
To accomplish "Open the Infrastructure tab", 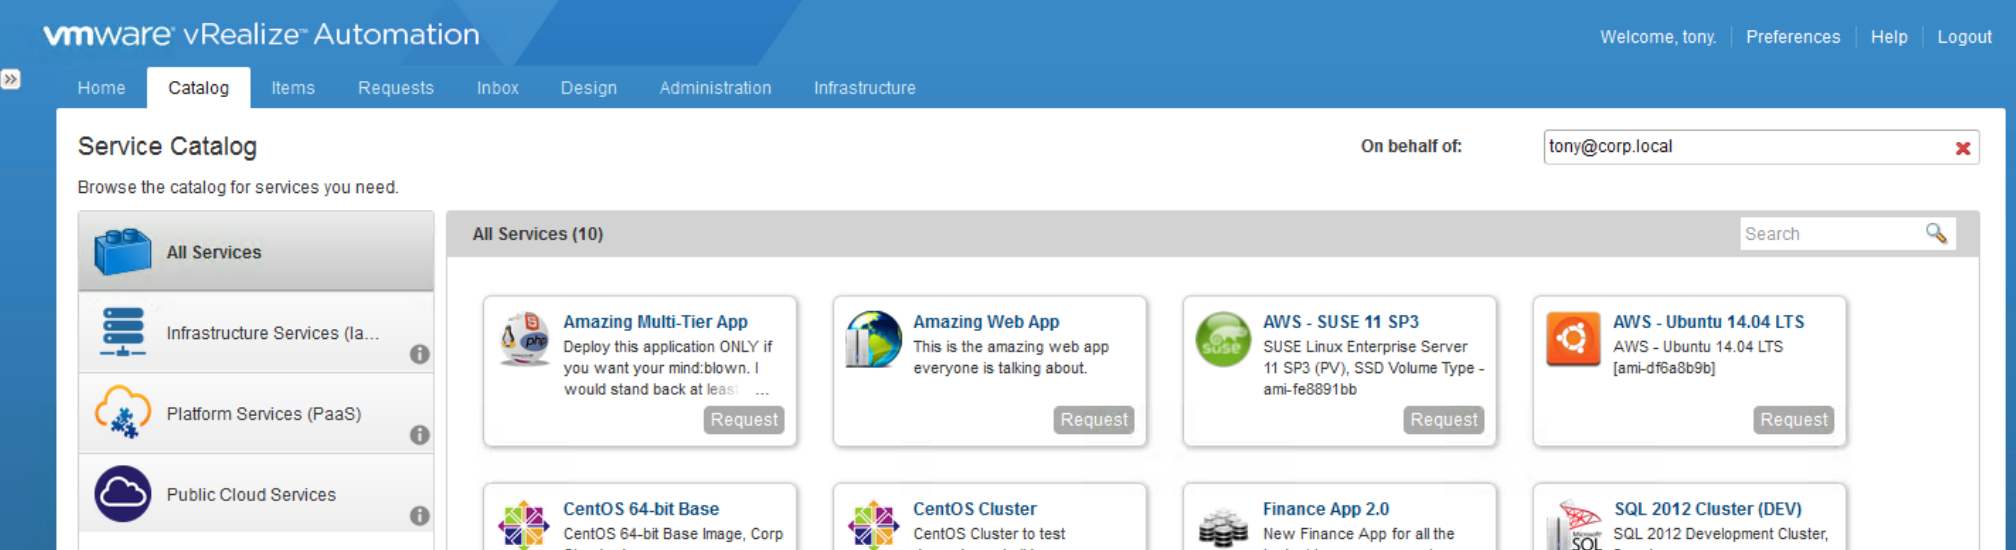I will coord(865,88).
